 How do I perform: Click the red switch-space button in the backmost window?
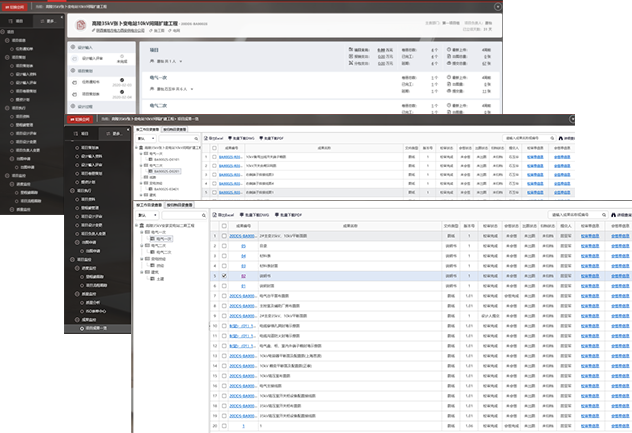(x=15, y=6)
